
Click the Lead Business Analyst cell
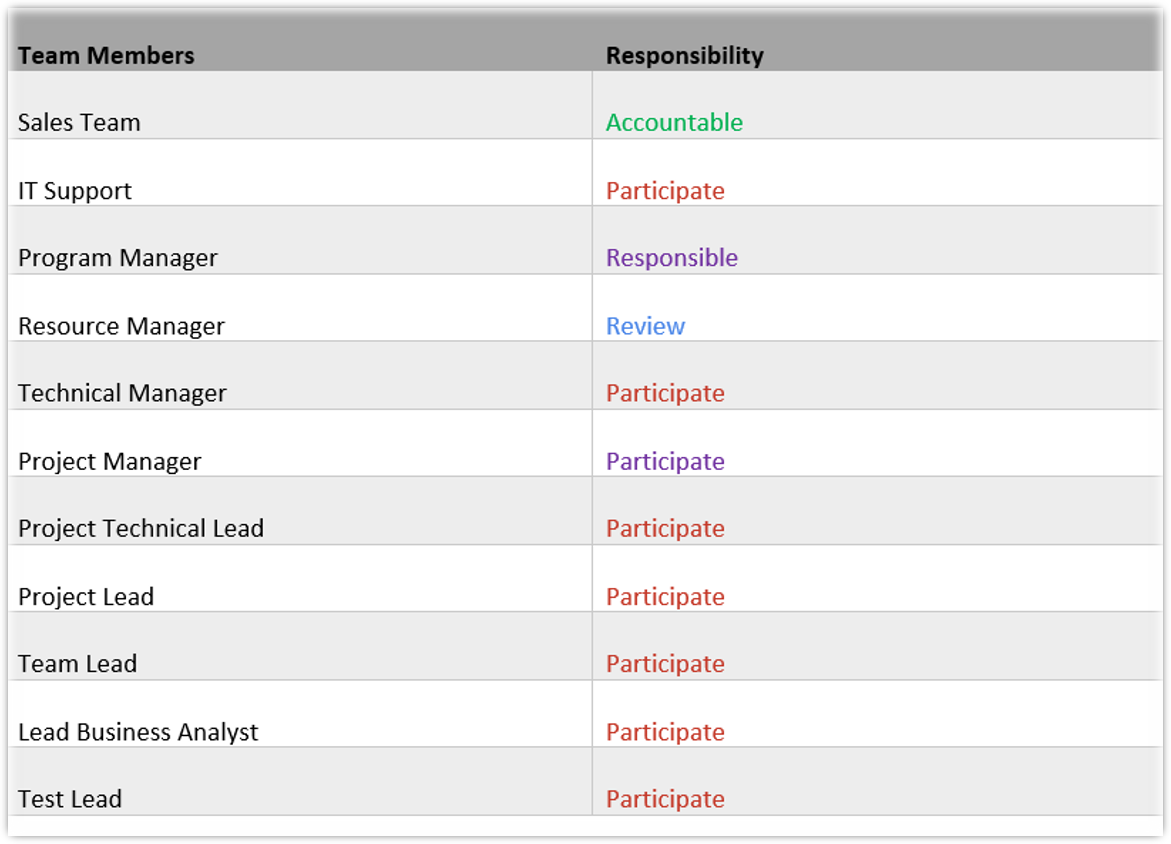point(138,732)
